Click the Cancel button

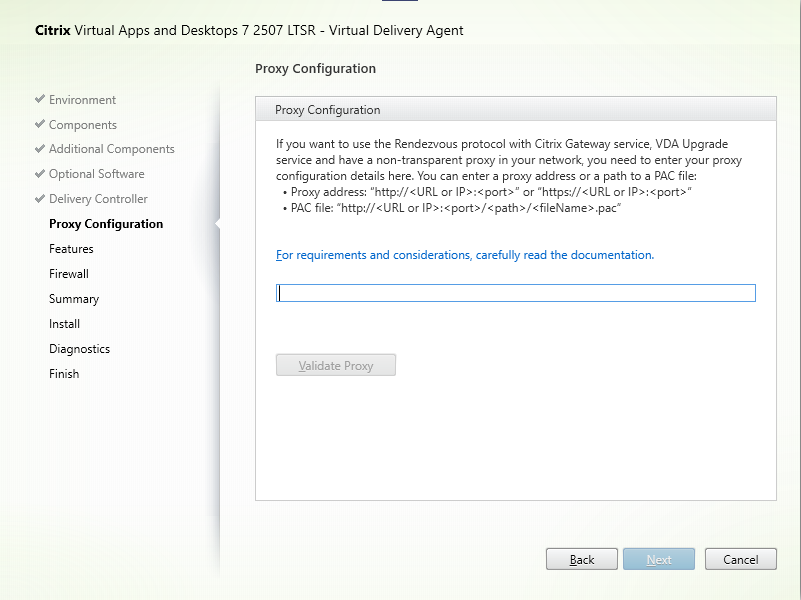click(x=740, y=559)
